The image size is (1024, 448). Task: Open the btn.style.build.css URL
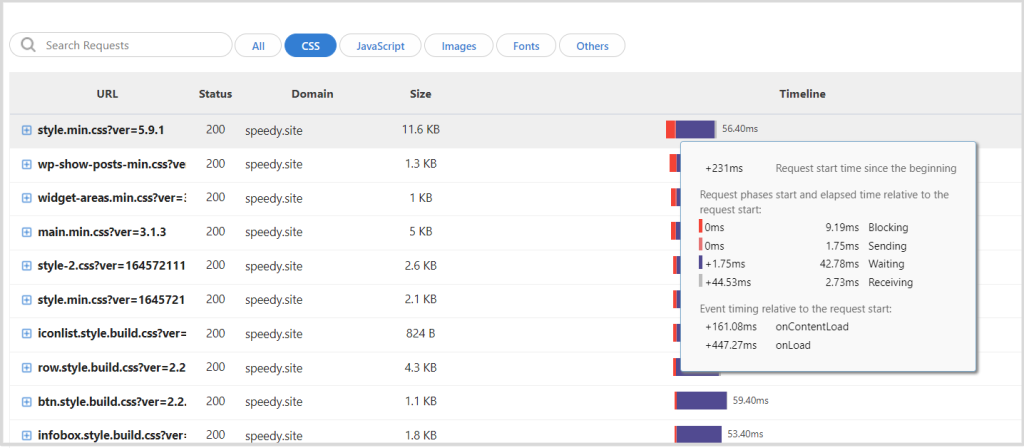[112, 402]
